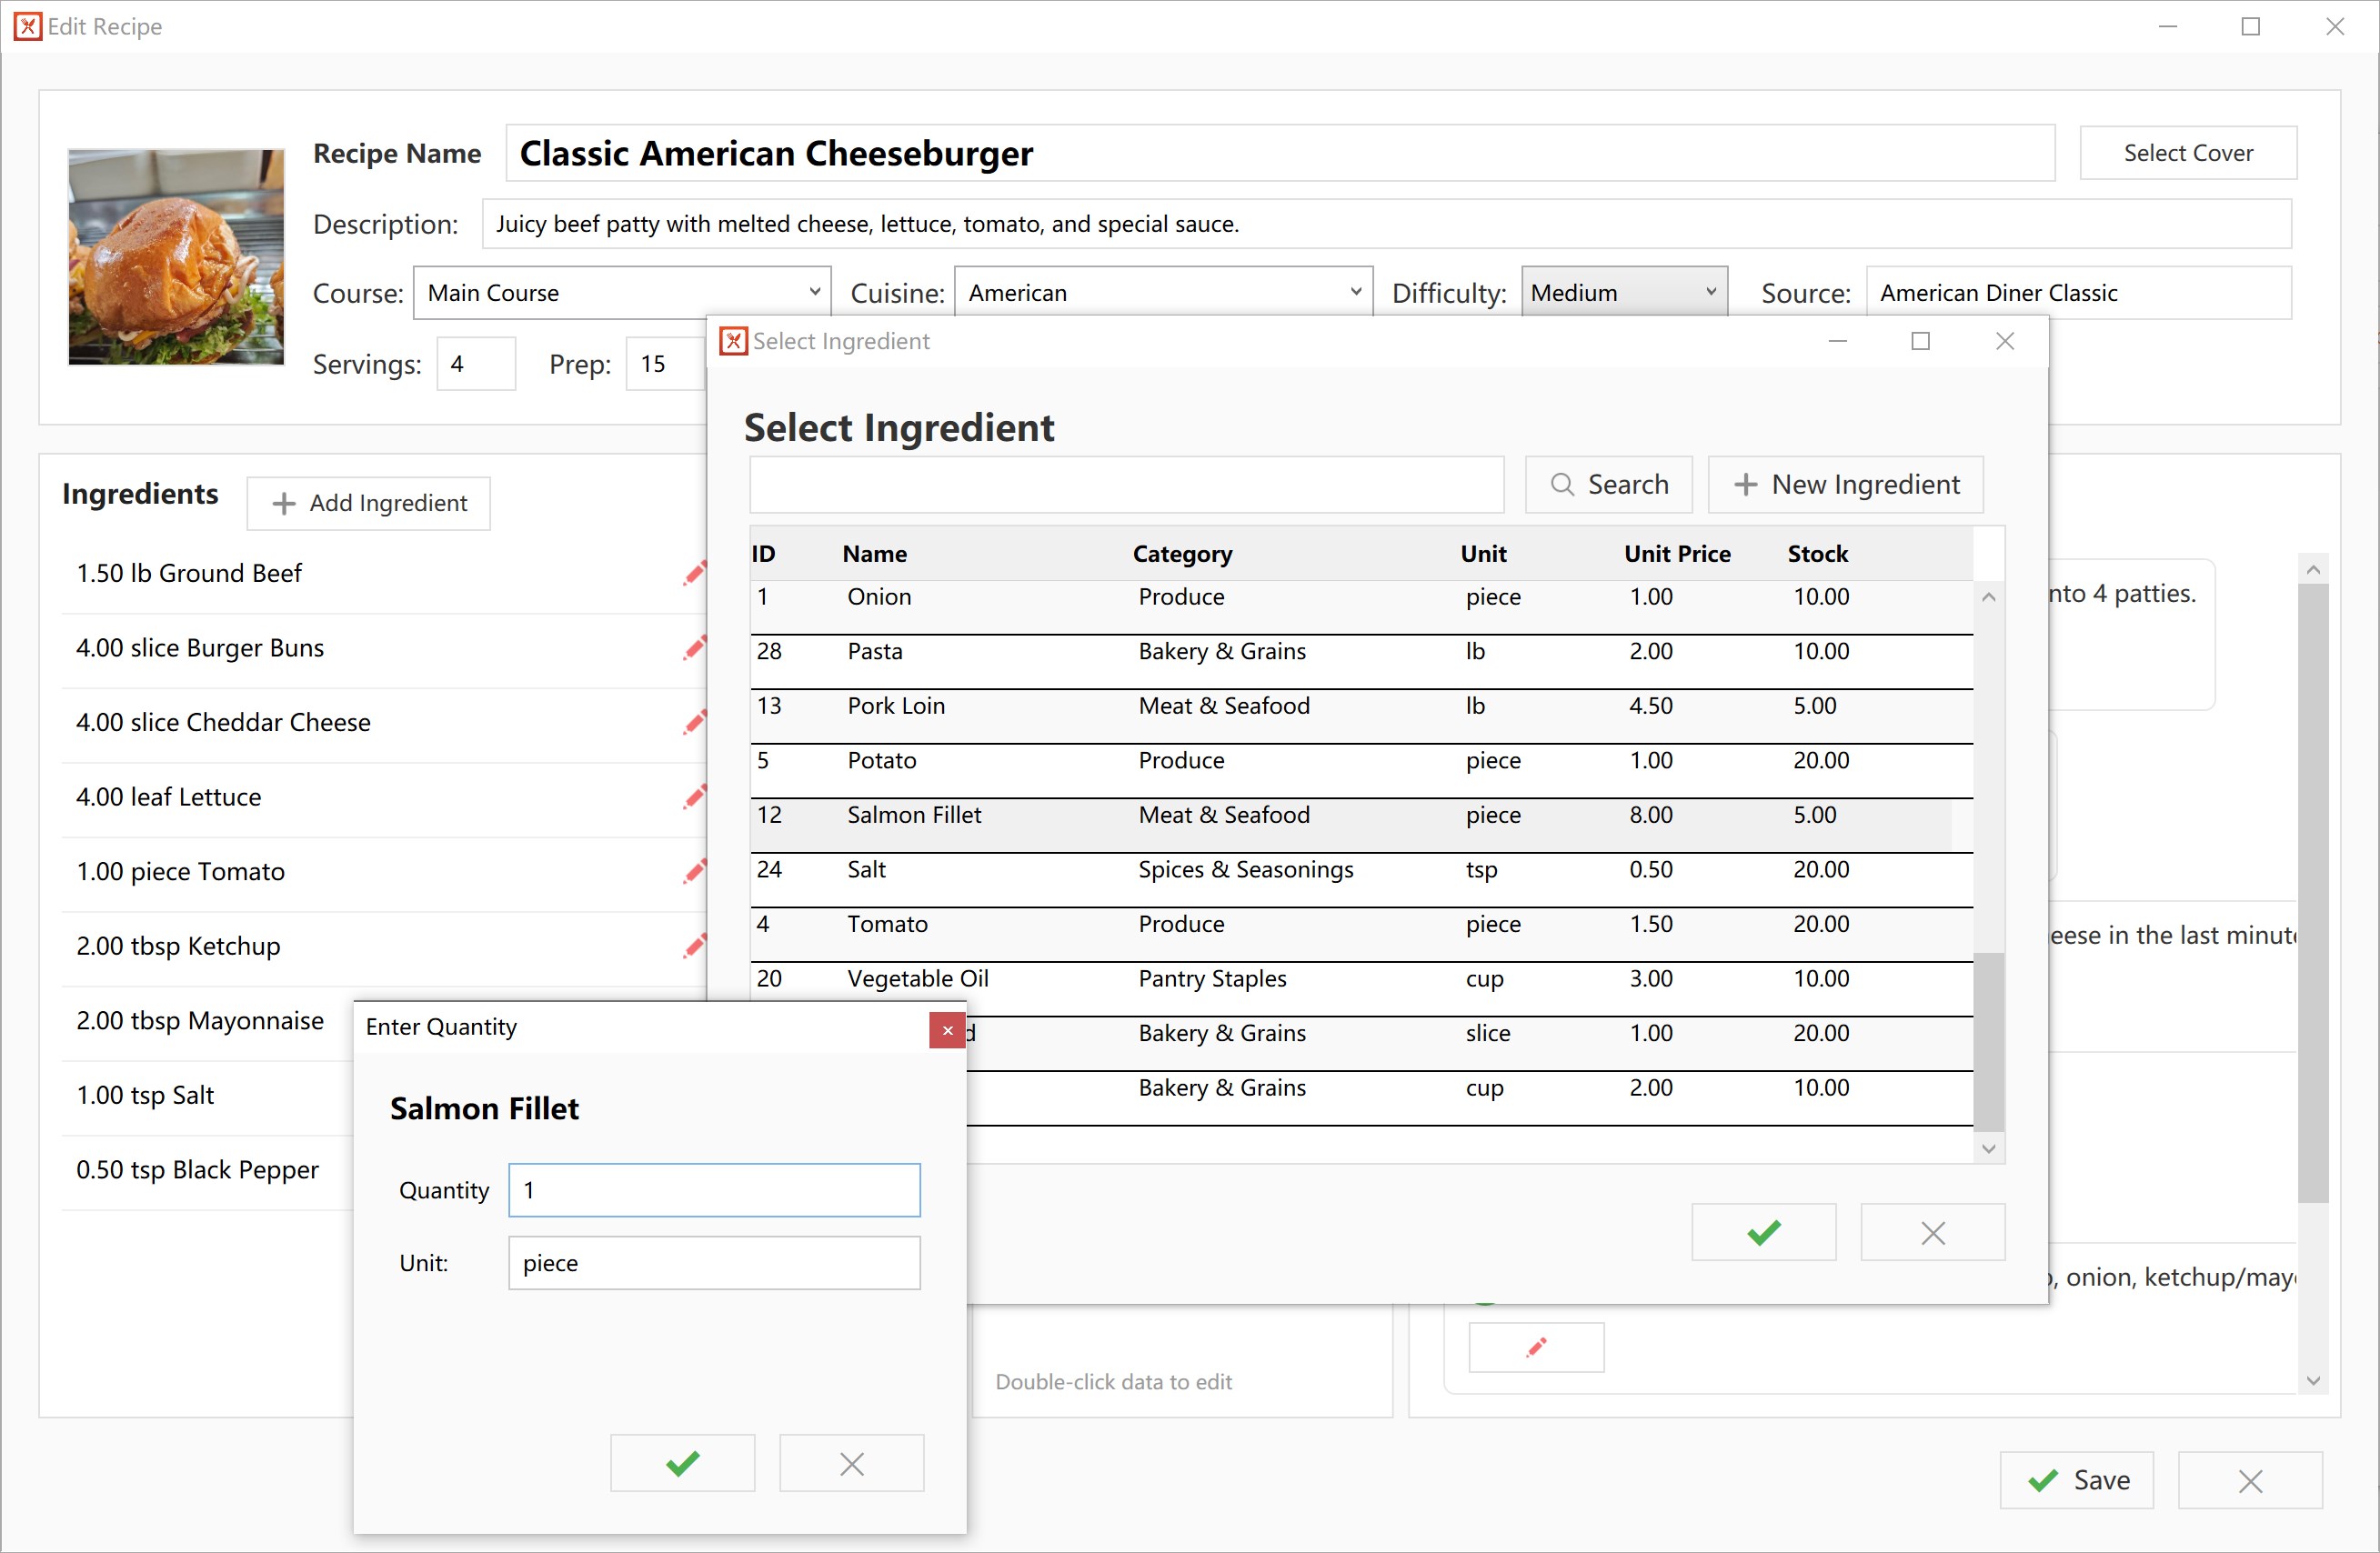Screen dimensions: 2380x1553
Task: Click the Search button with magnifier icon
Action: (1608, 485)
